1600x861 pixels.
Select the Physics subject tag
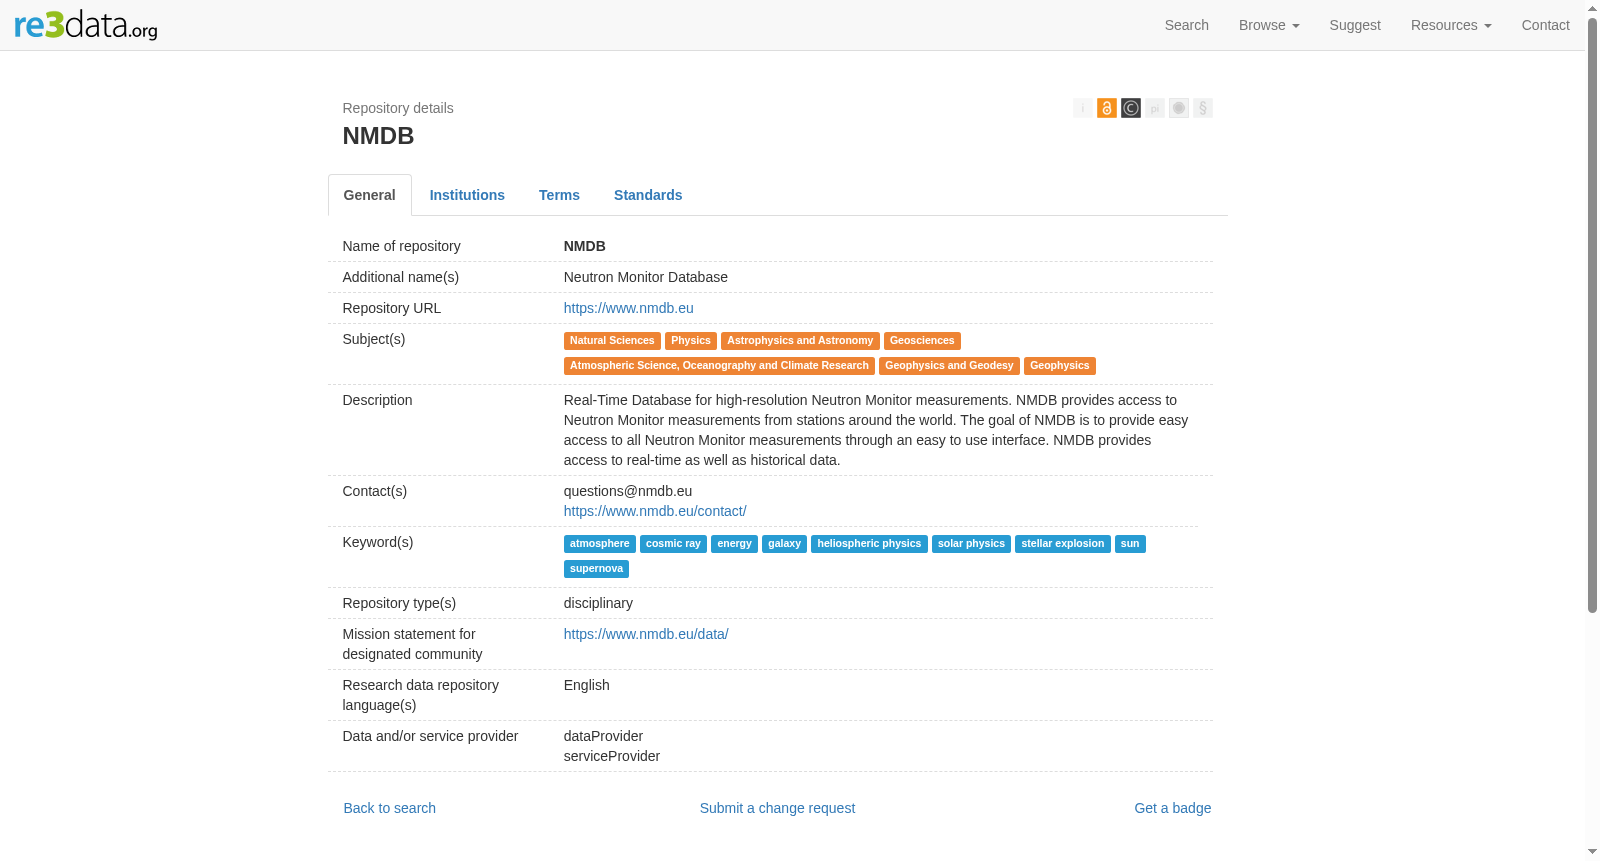[x=691, y=341]
